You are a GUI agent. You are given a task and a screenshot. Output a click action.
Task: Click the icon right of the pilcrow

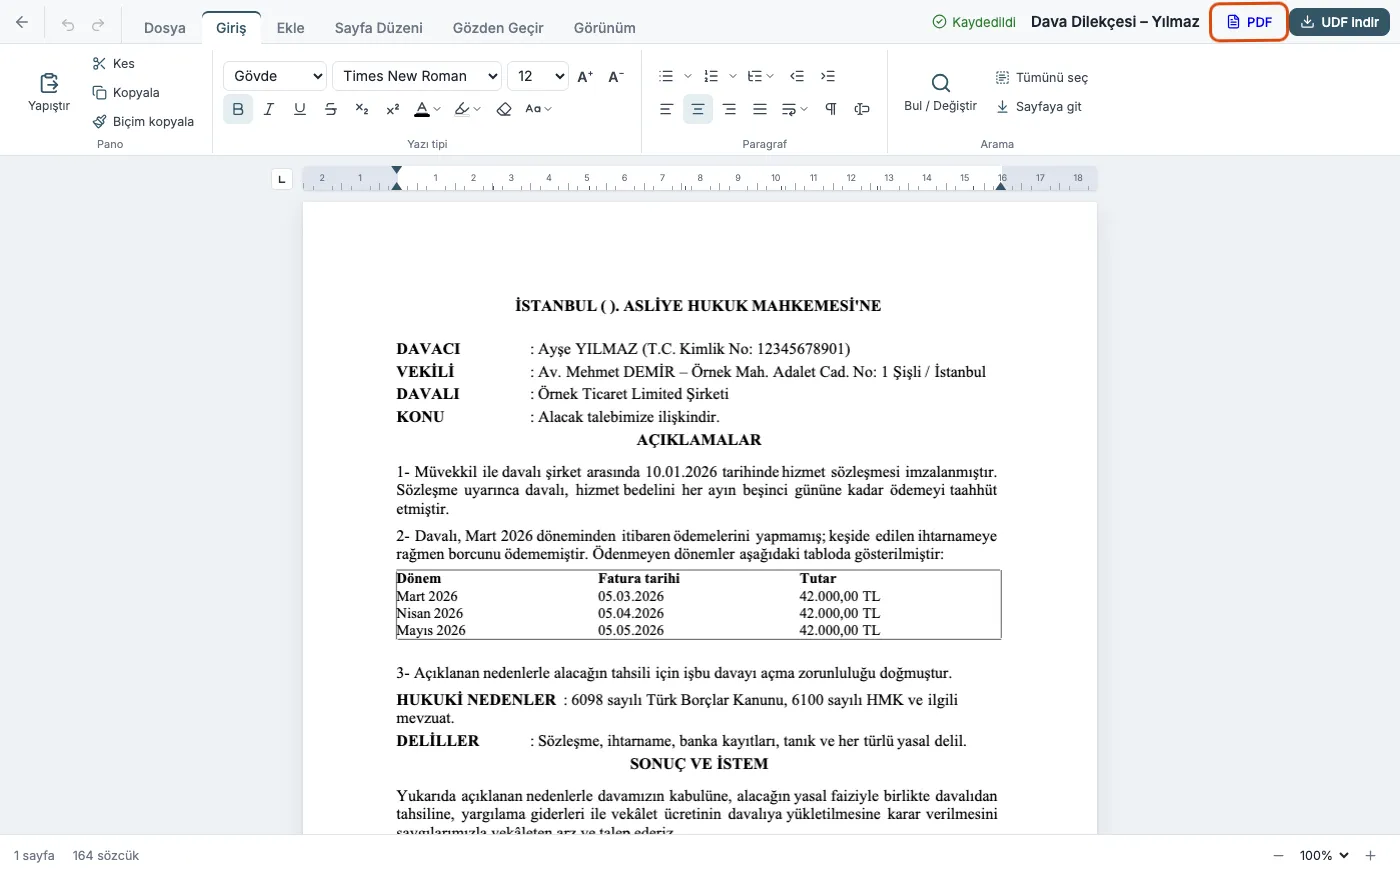coord(862,109)
